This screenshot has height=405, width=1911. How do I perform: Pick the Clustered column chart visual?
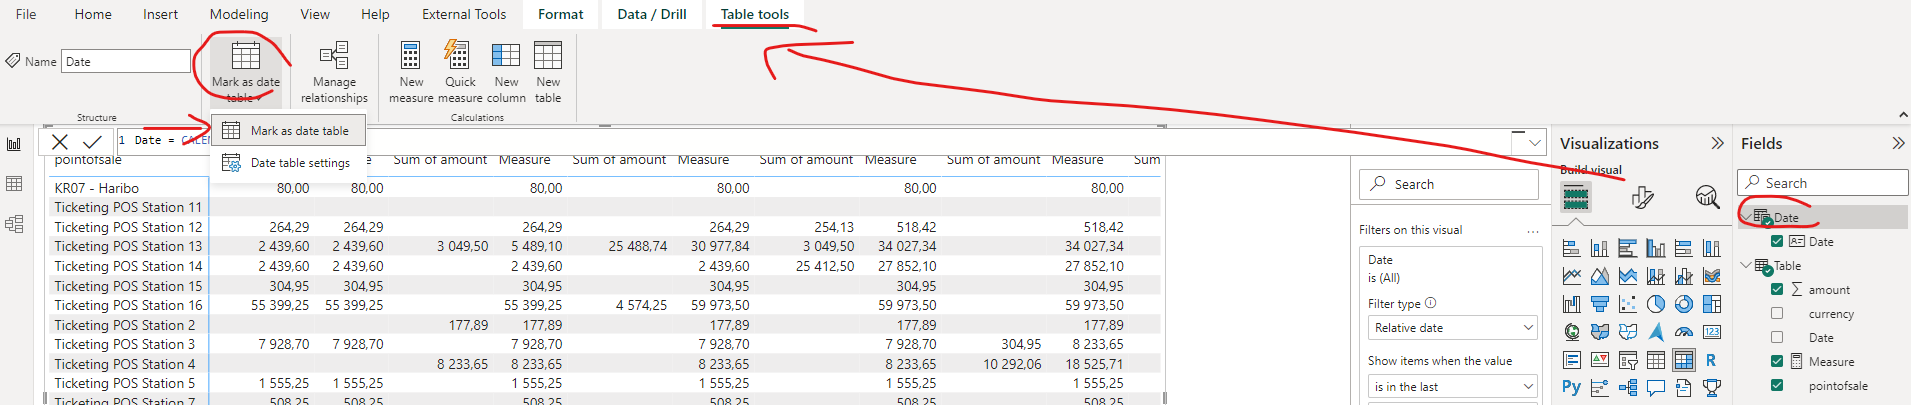(x=1656, y=248)
